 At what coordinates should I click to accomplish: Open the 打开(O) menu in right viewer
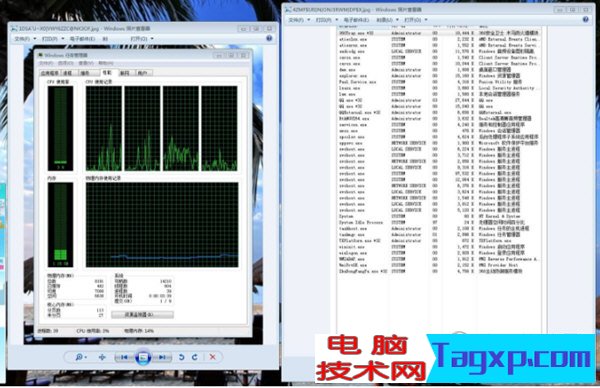point(416,20)
